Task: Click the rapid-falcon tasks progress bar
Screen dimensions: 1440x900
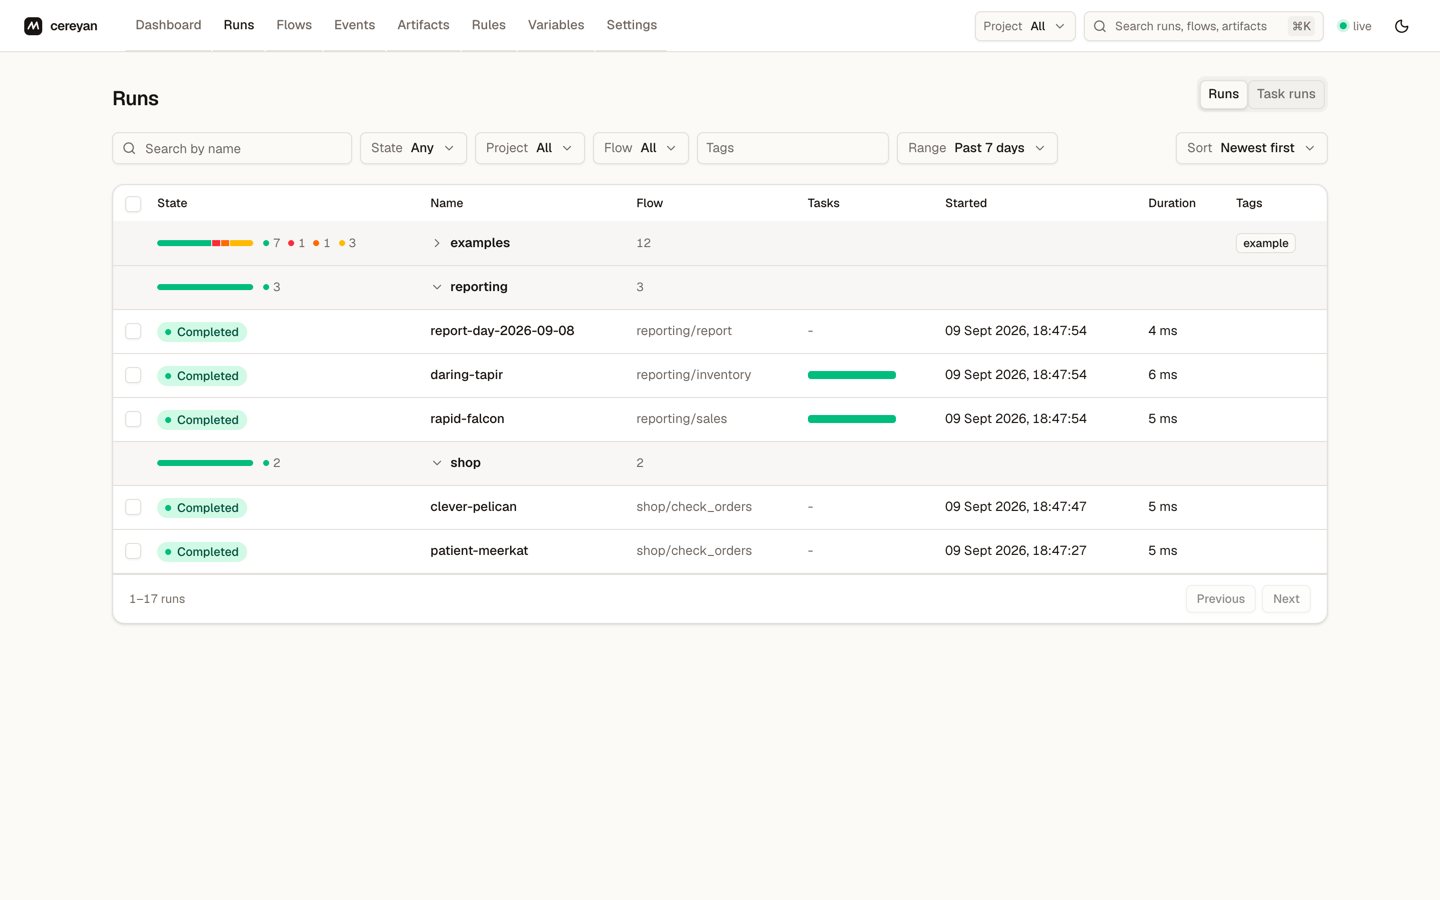Action: (852, 419)
